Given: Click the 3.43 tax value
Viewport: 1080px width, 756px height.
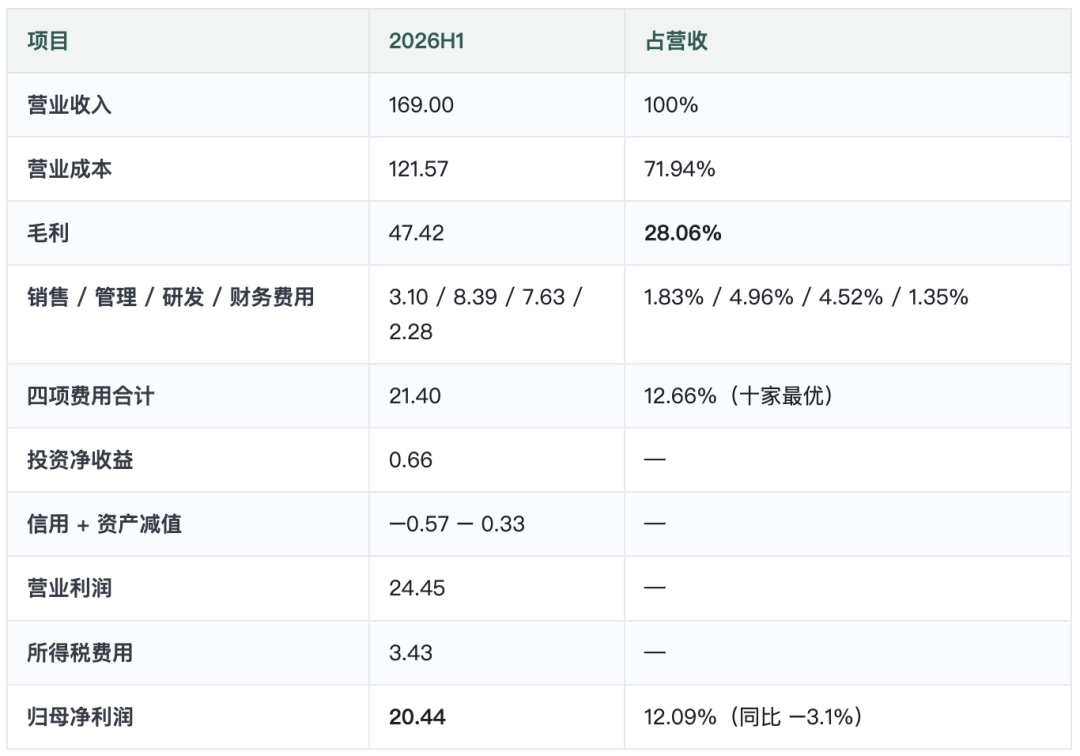Looking at the screenshot, I should [x=411, y=652].
